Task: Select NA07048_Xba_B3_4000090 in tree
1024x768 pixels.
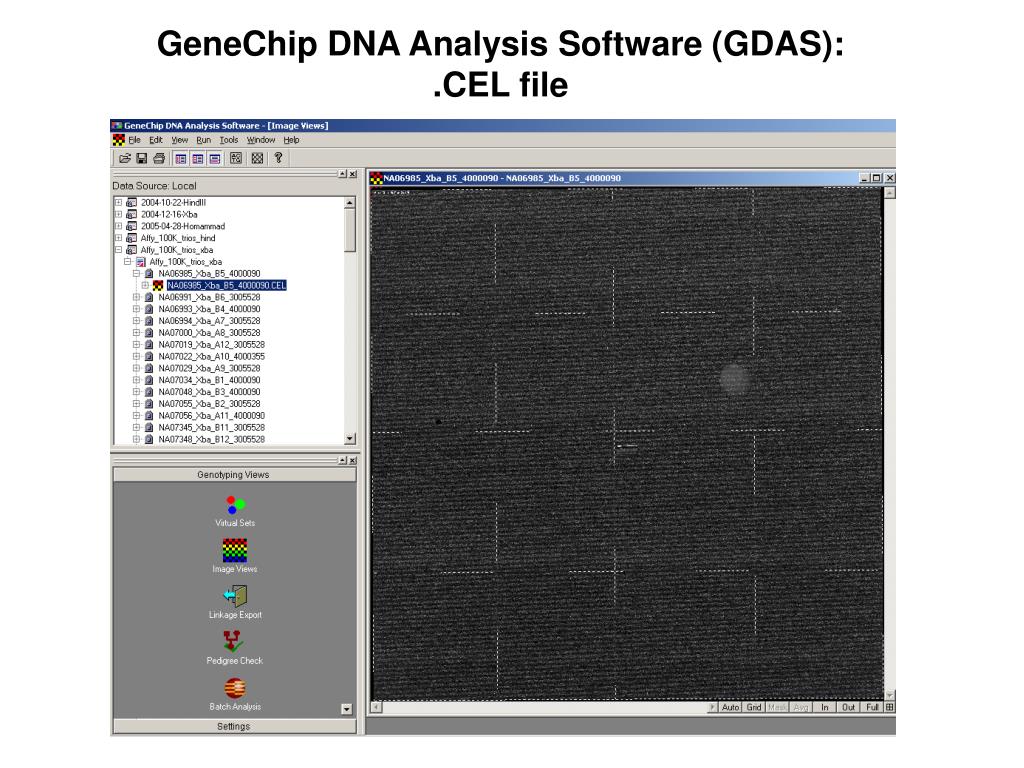Action: 209,392
